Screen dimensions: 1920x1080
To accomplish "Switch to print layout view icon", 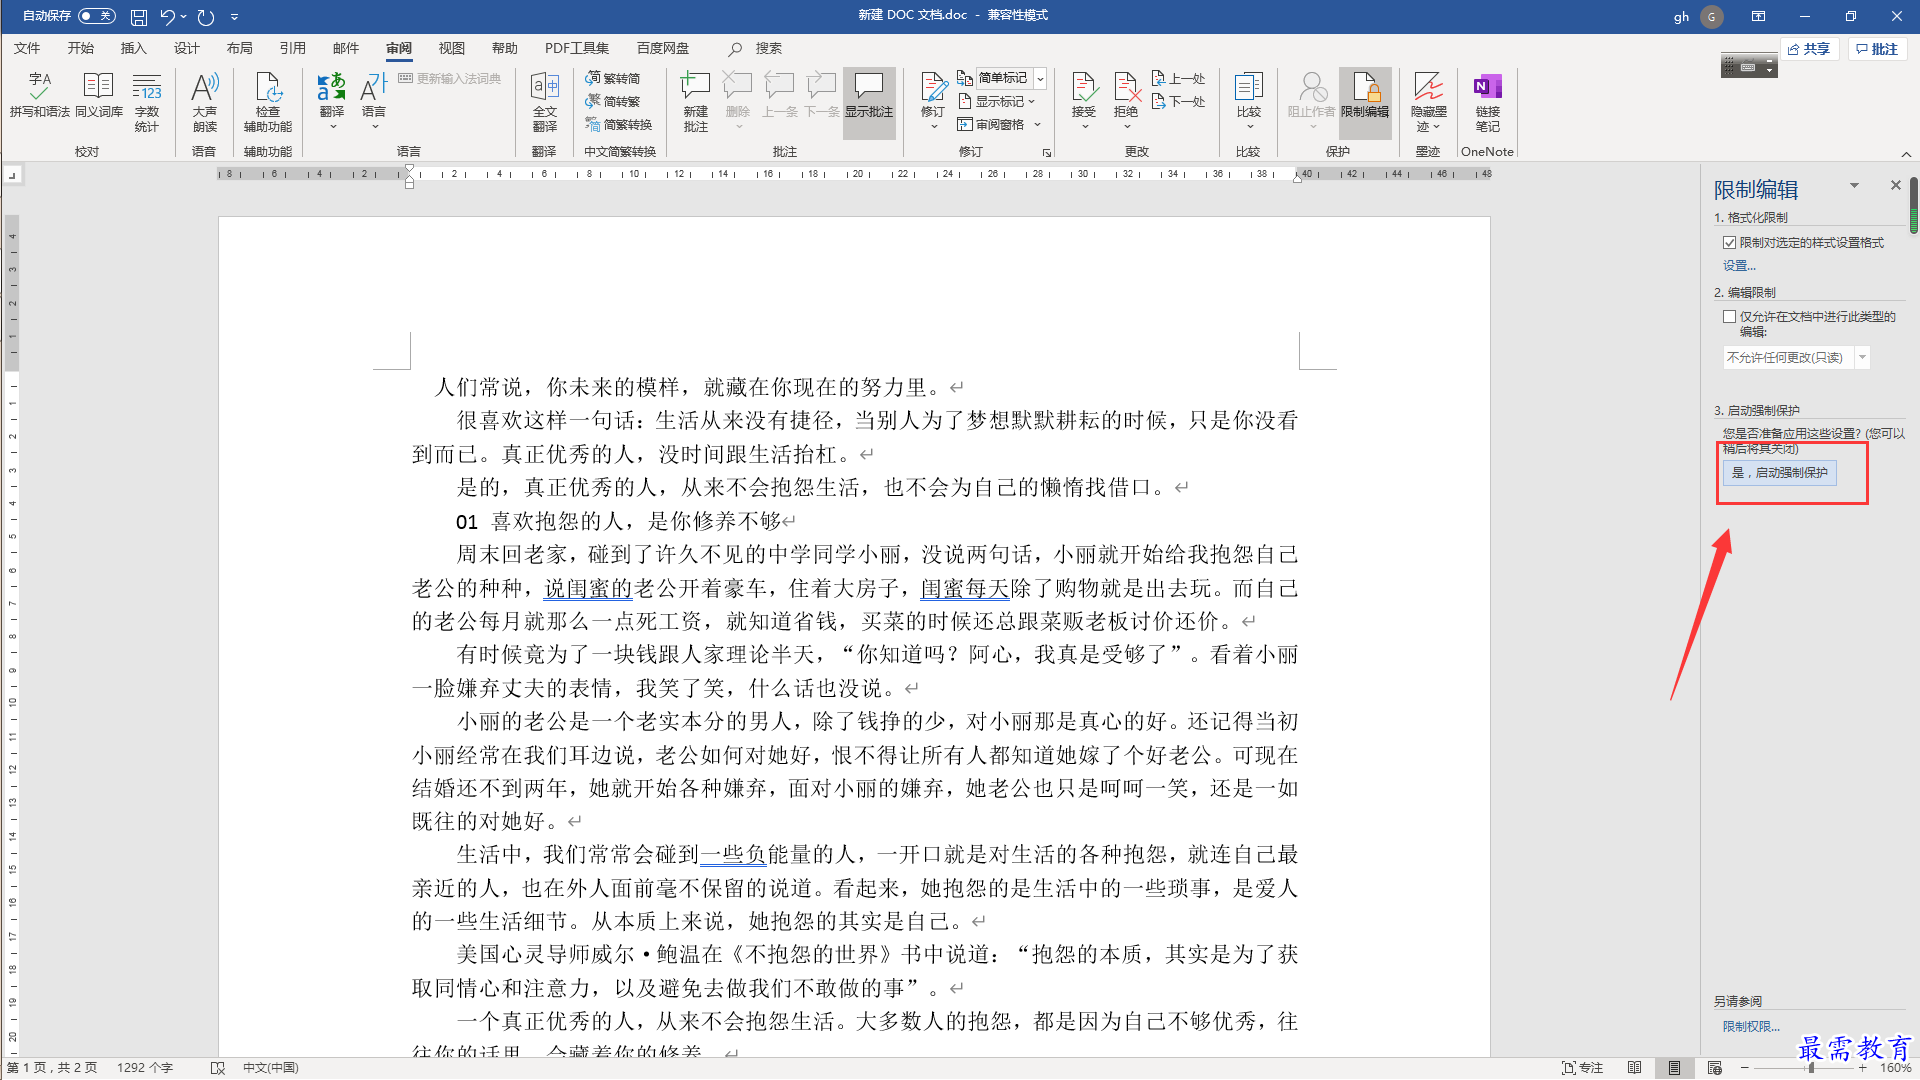I will point(1674,1068).
